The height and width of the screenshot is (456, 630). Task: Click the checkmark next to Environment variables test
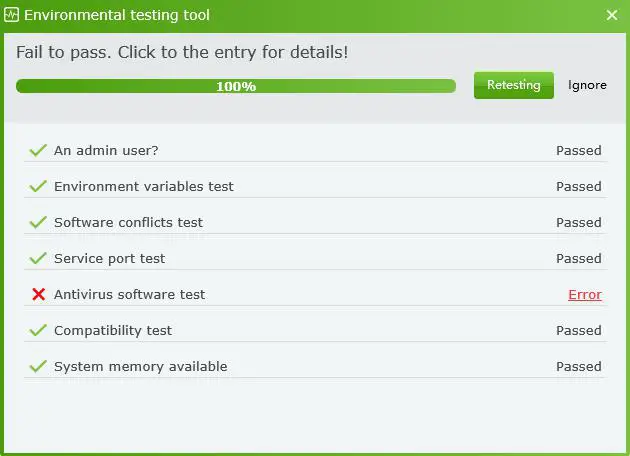tap(39, 186)
